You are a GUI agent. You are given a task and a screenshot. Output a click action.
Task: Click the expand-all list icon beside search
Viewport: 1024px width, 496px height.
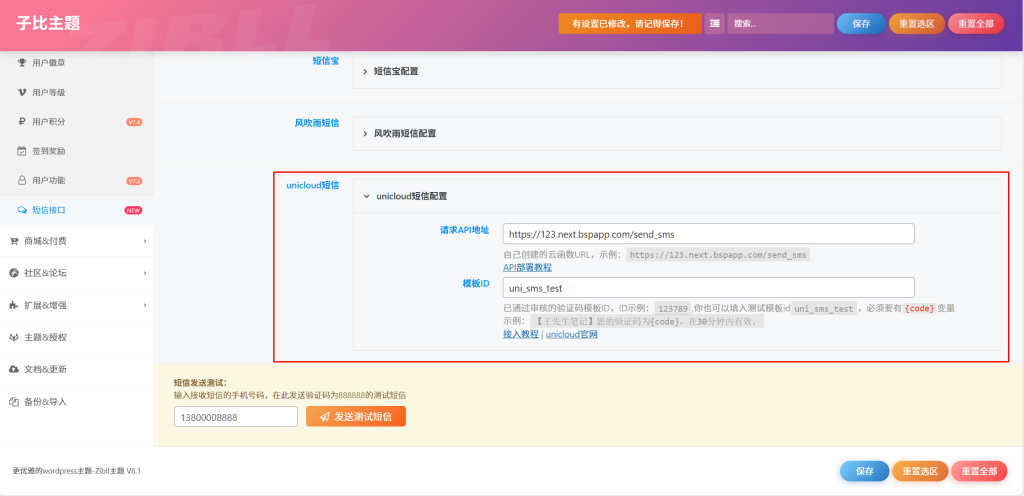(714, 23)
